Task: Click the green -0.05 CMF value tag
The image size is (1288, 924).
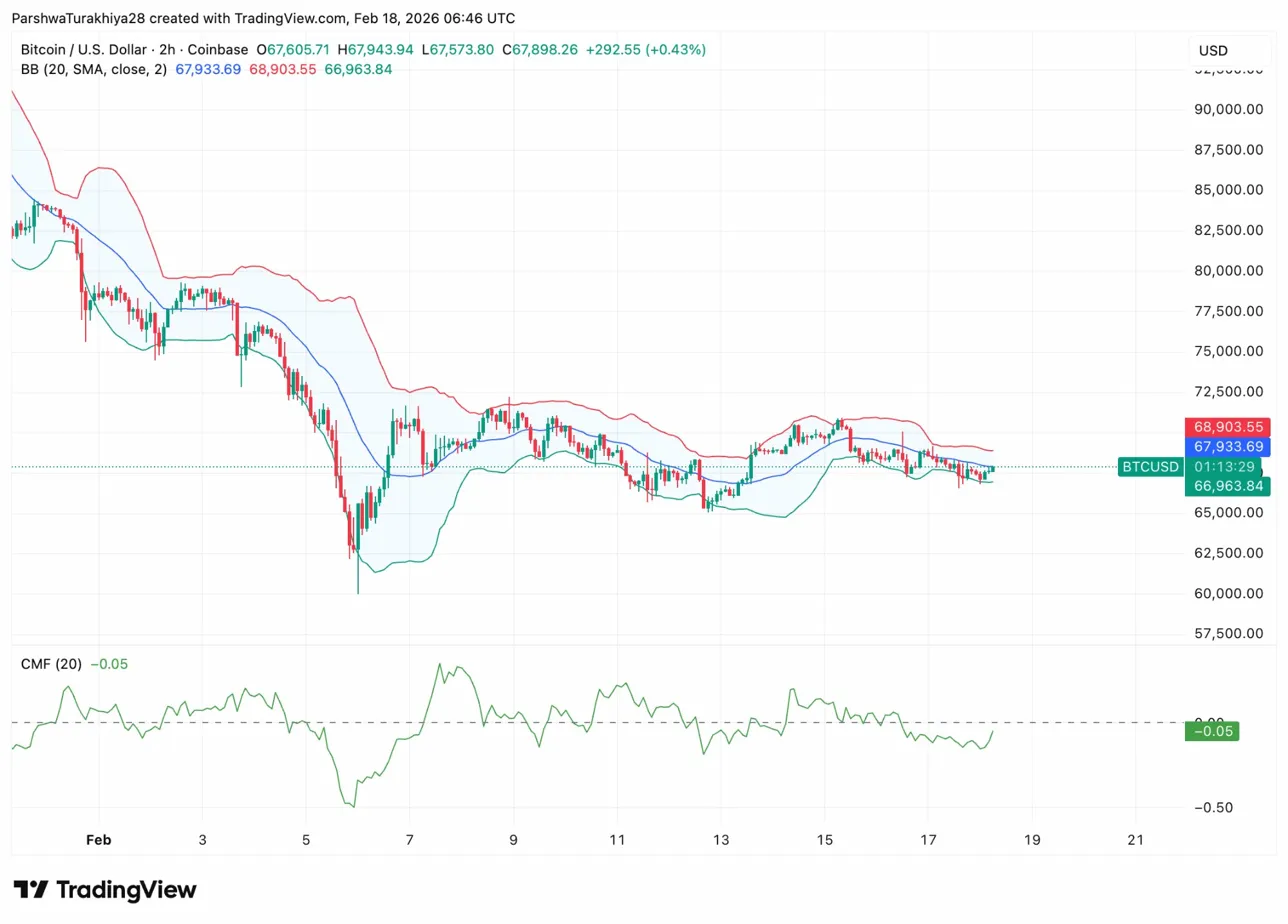Action: [x=1212, y=731]
